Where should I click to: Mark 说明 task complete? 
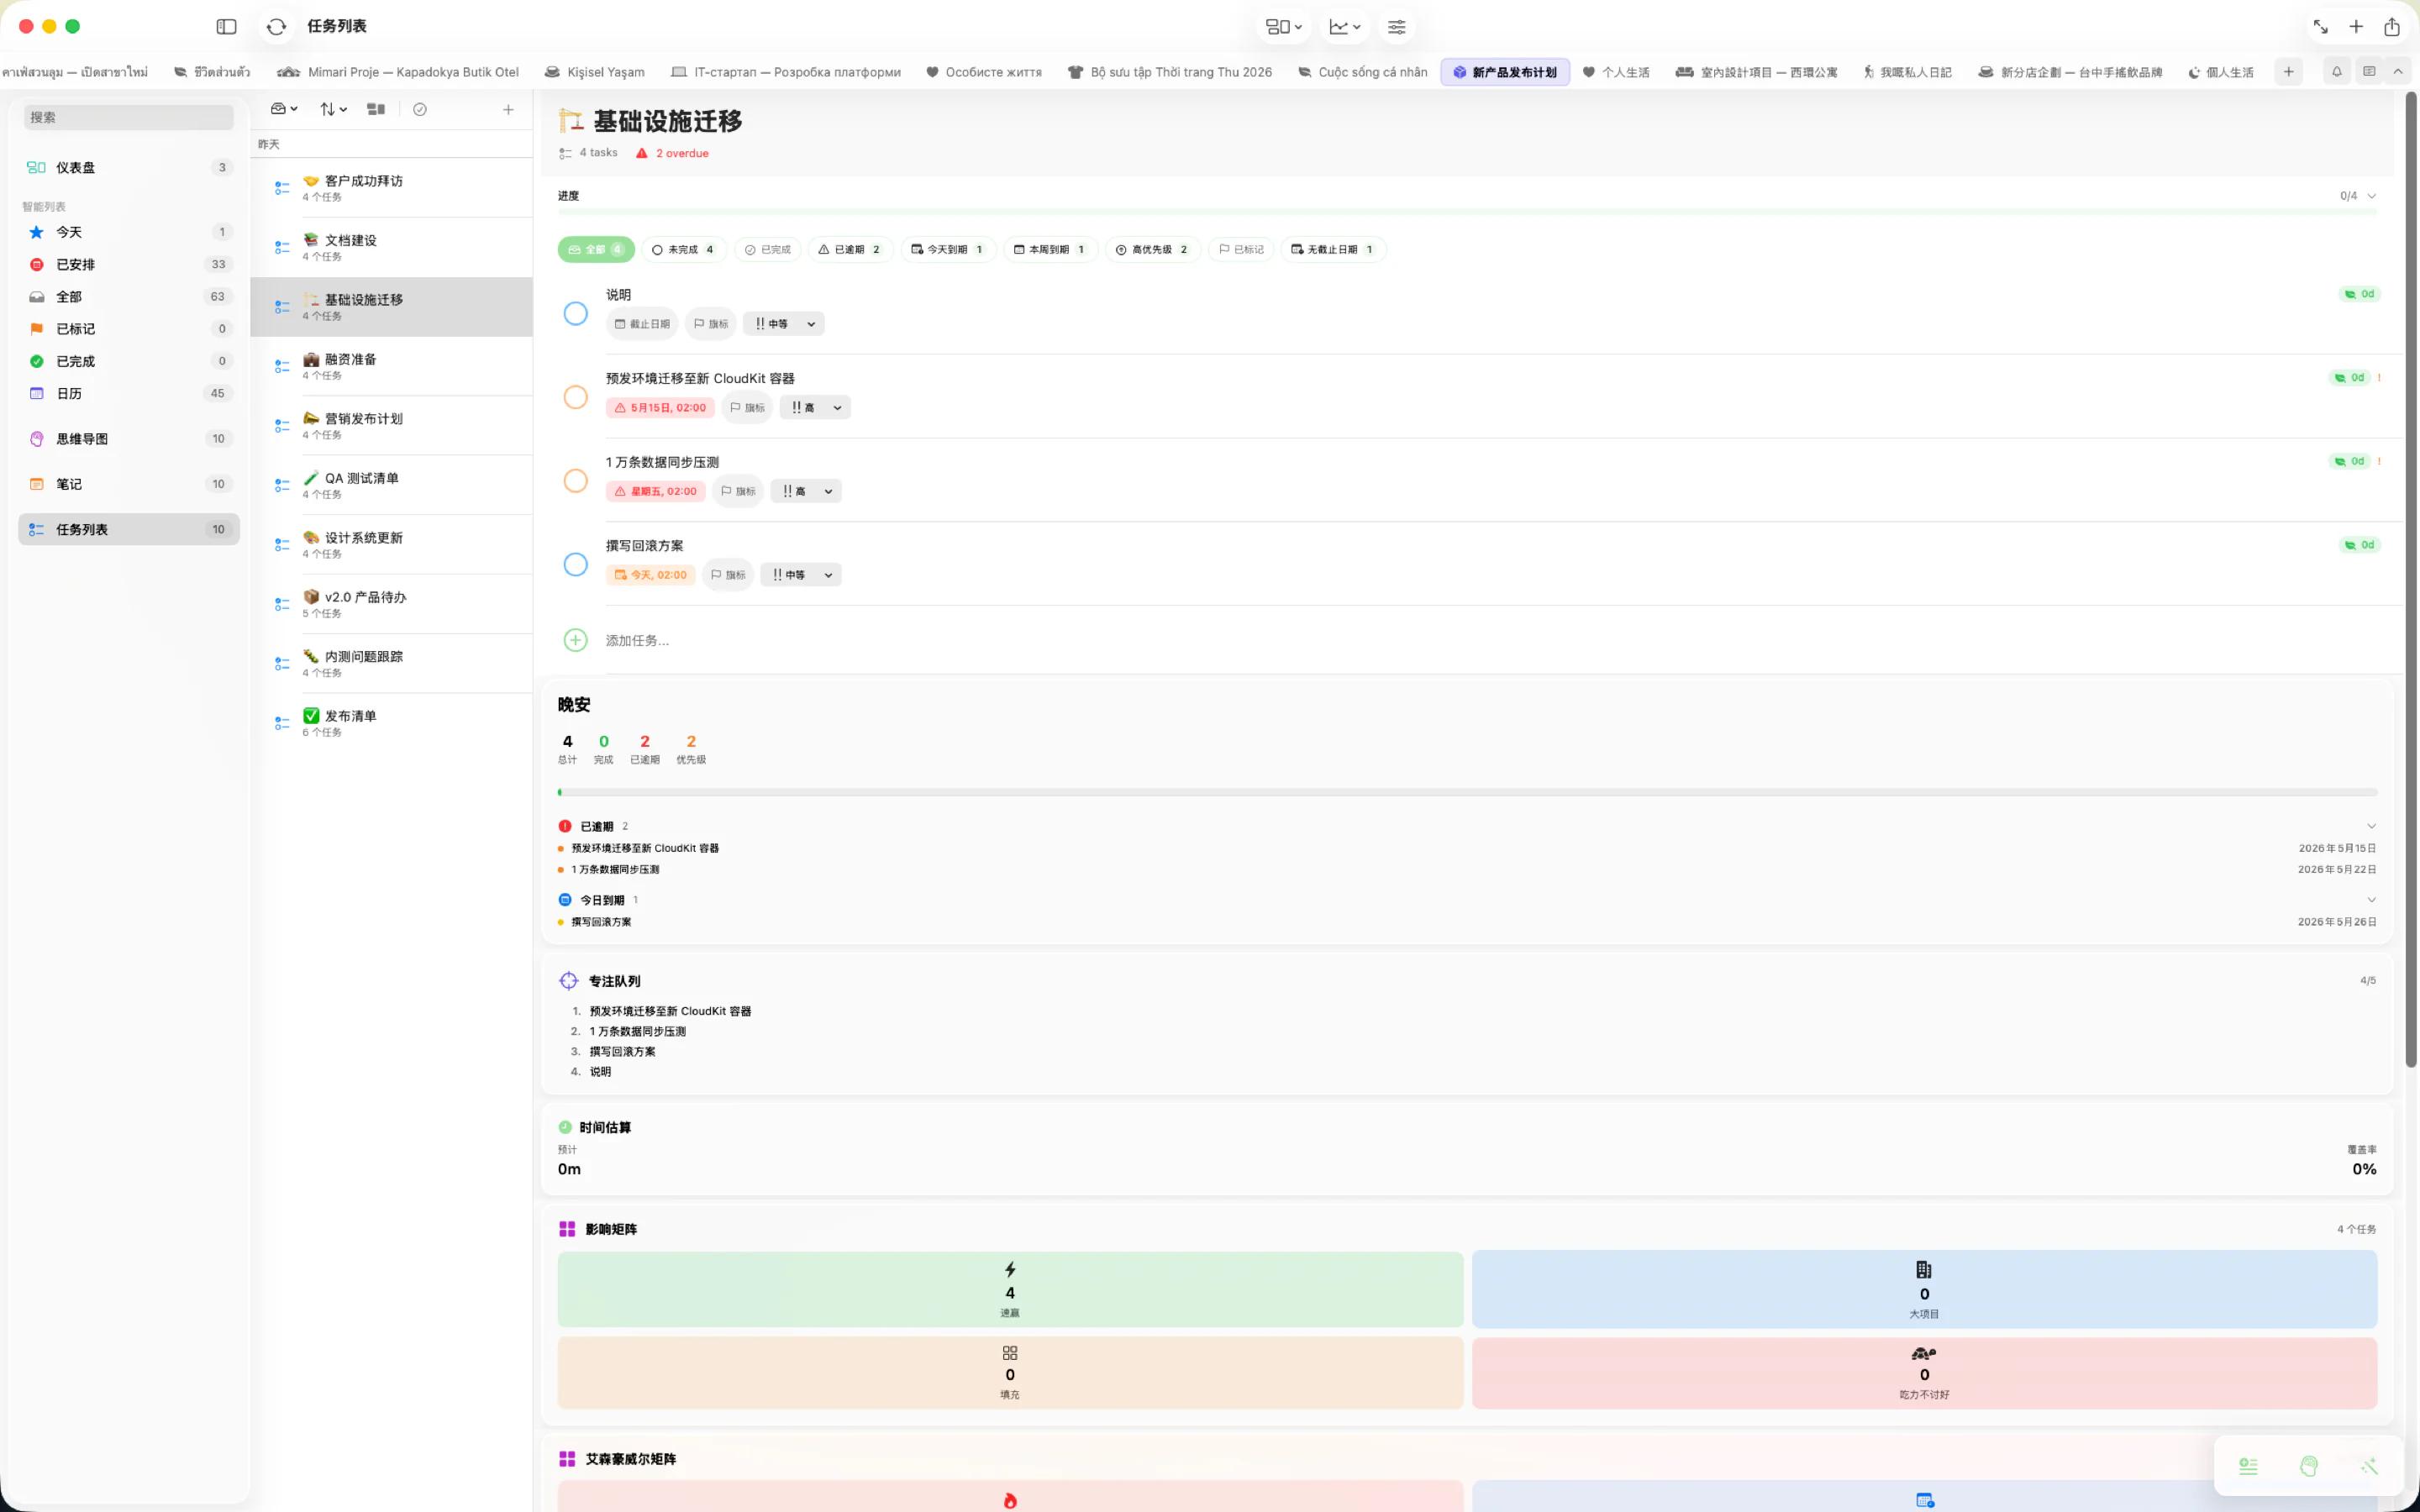point(575,314)
